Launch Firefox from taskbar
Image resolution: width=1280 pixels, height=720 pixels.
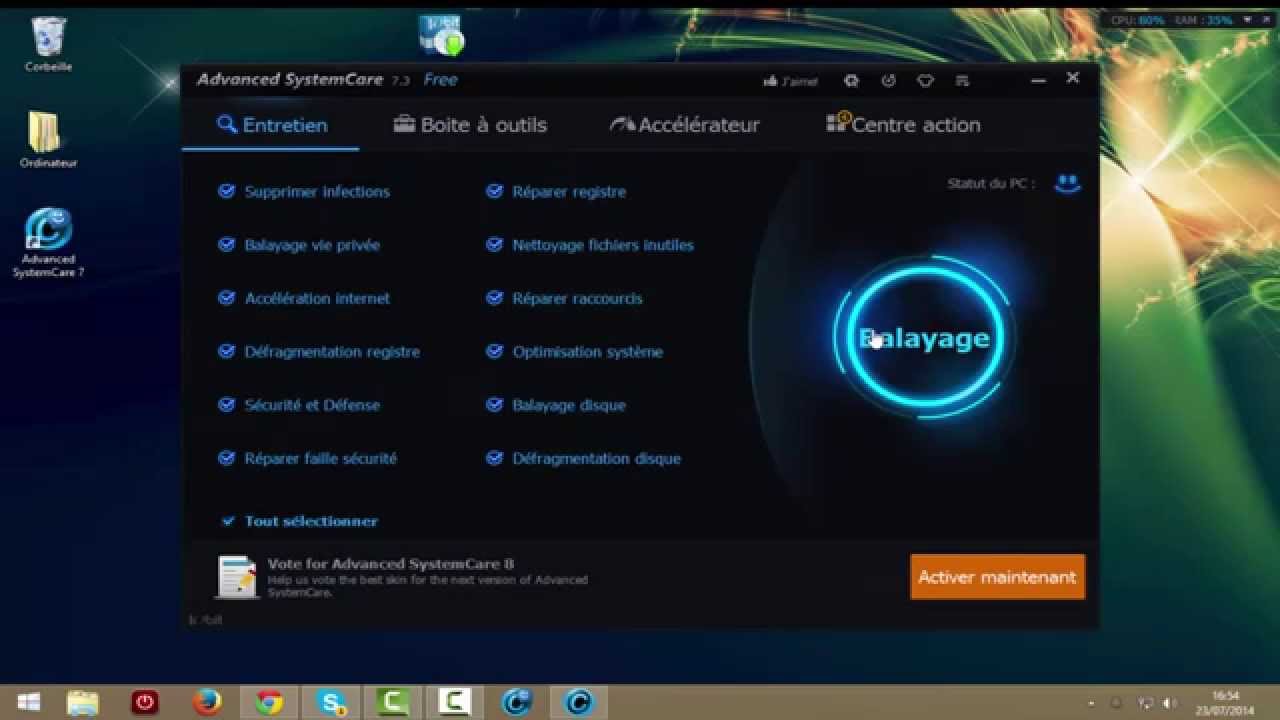tap(207, 702)
